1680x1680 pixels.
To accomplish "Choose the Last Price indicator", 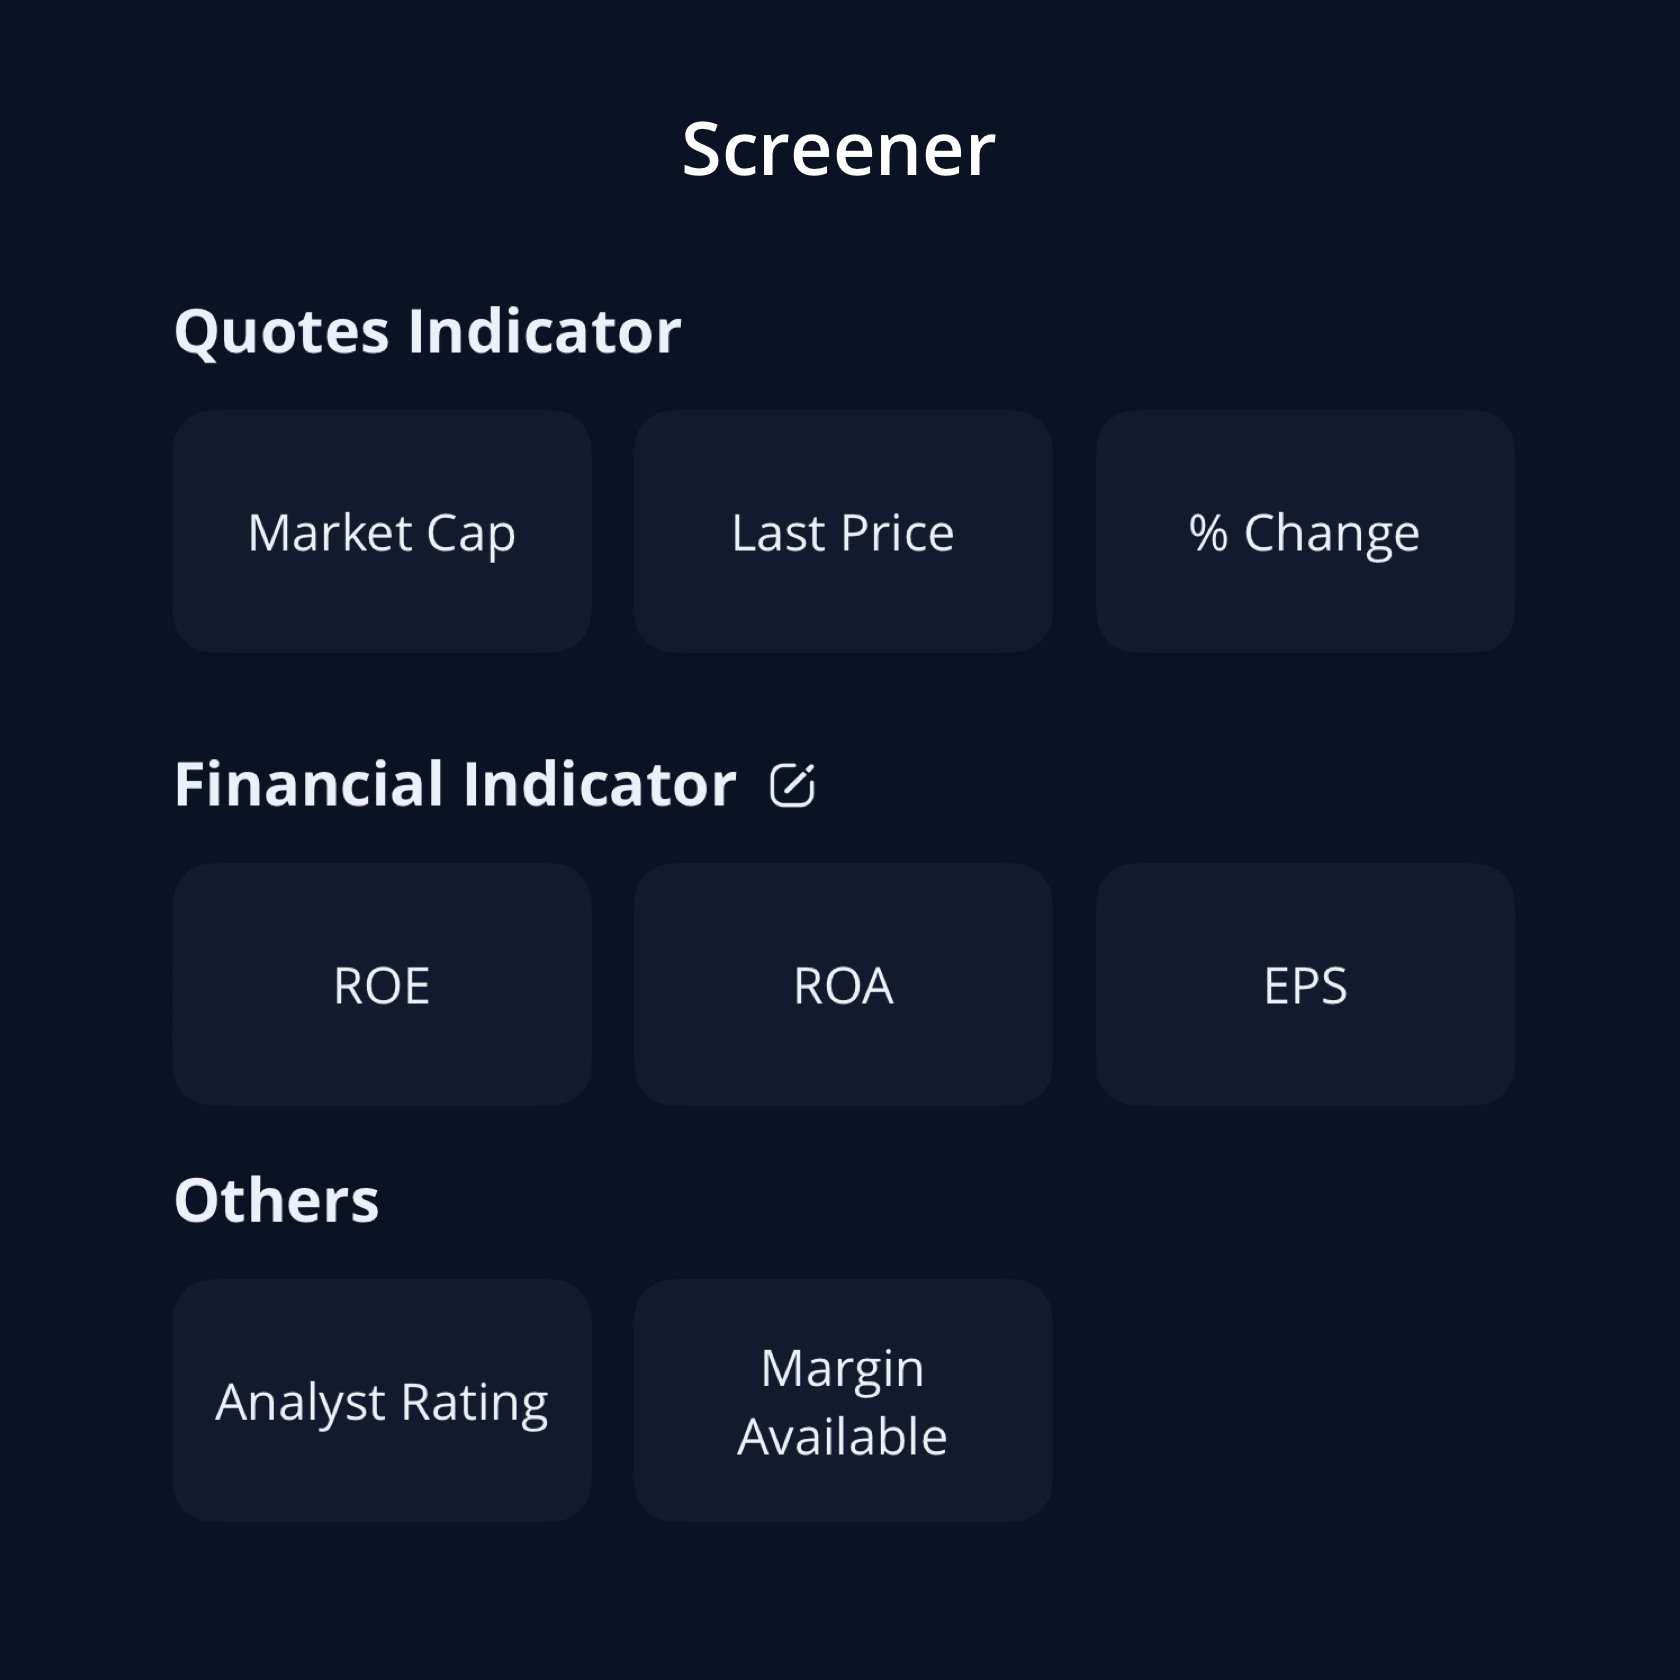I will 843,532.
